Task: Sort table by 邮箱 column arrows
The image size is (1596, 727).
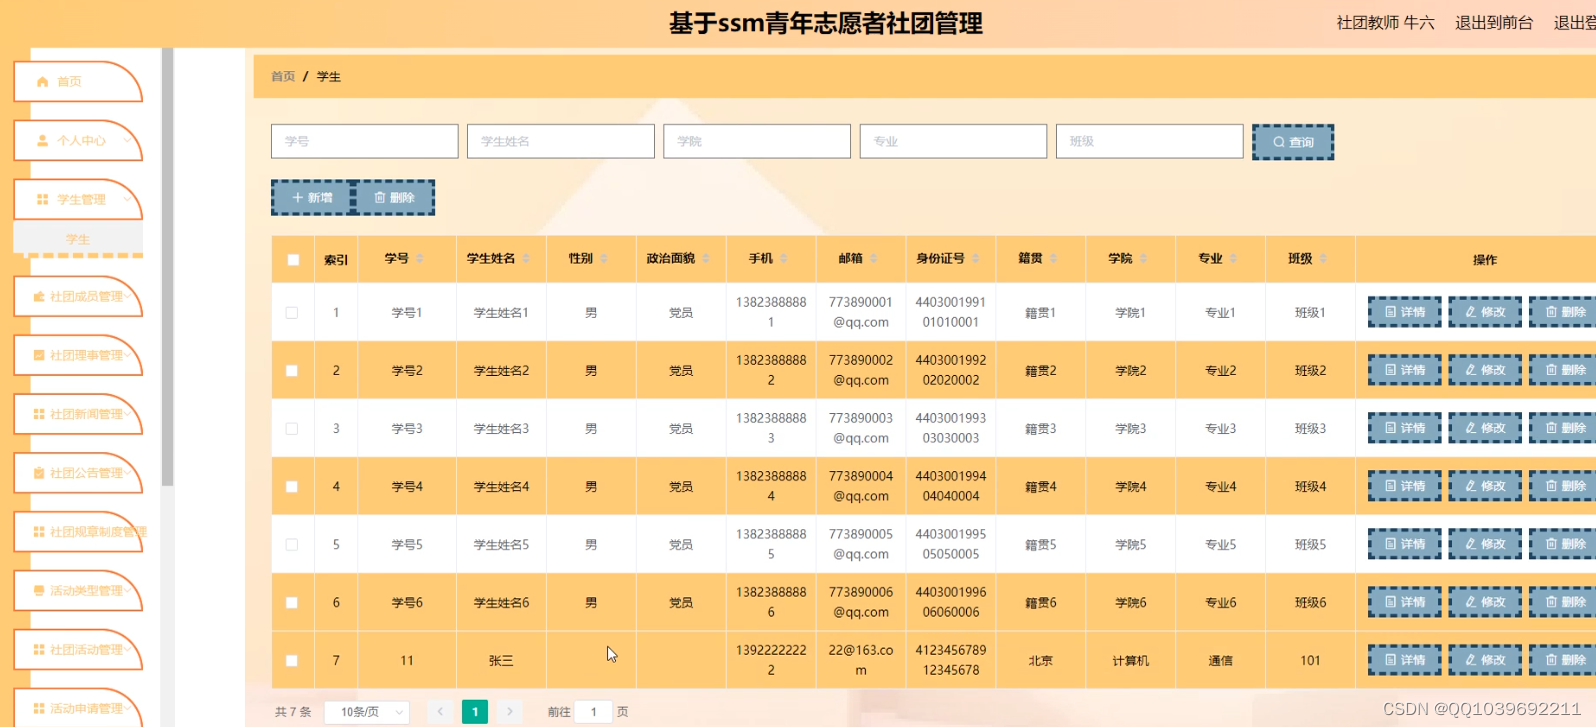Action: coord(874,259)
